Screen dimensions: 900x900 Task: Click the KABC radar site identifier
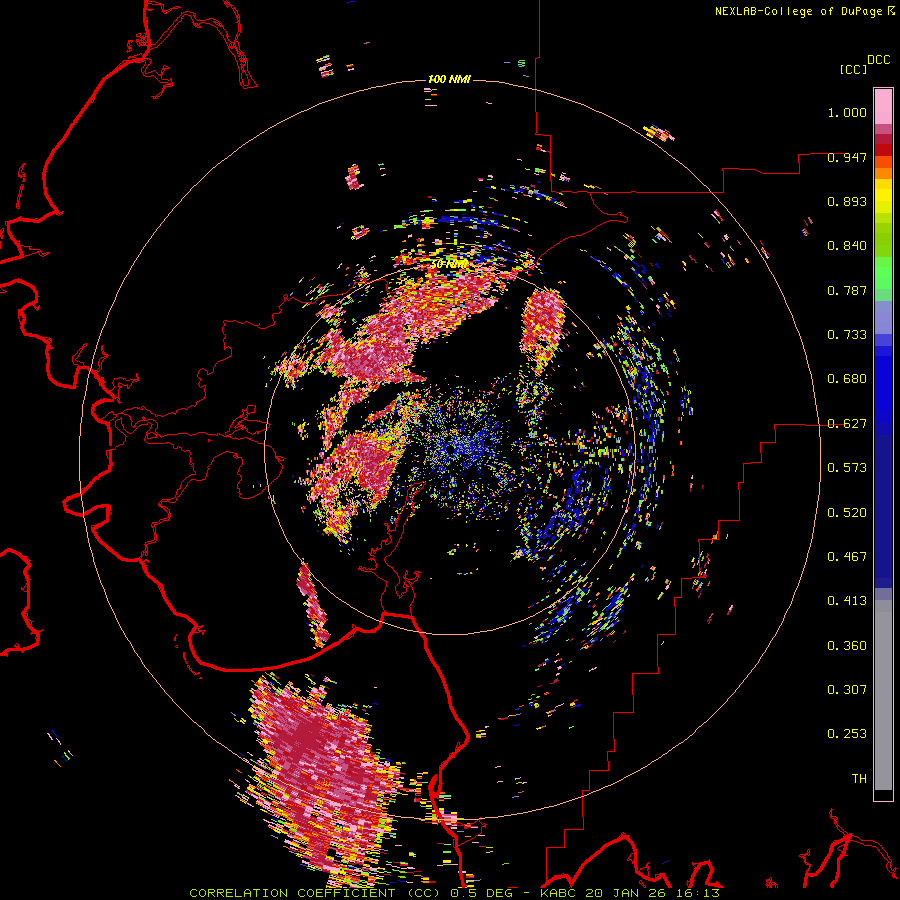[x=560, y=893]
